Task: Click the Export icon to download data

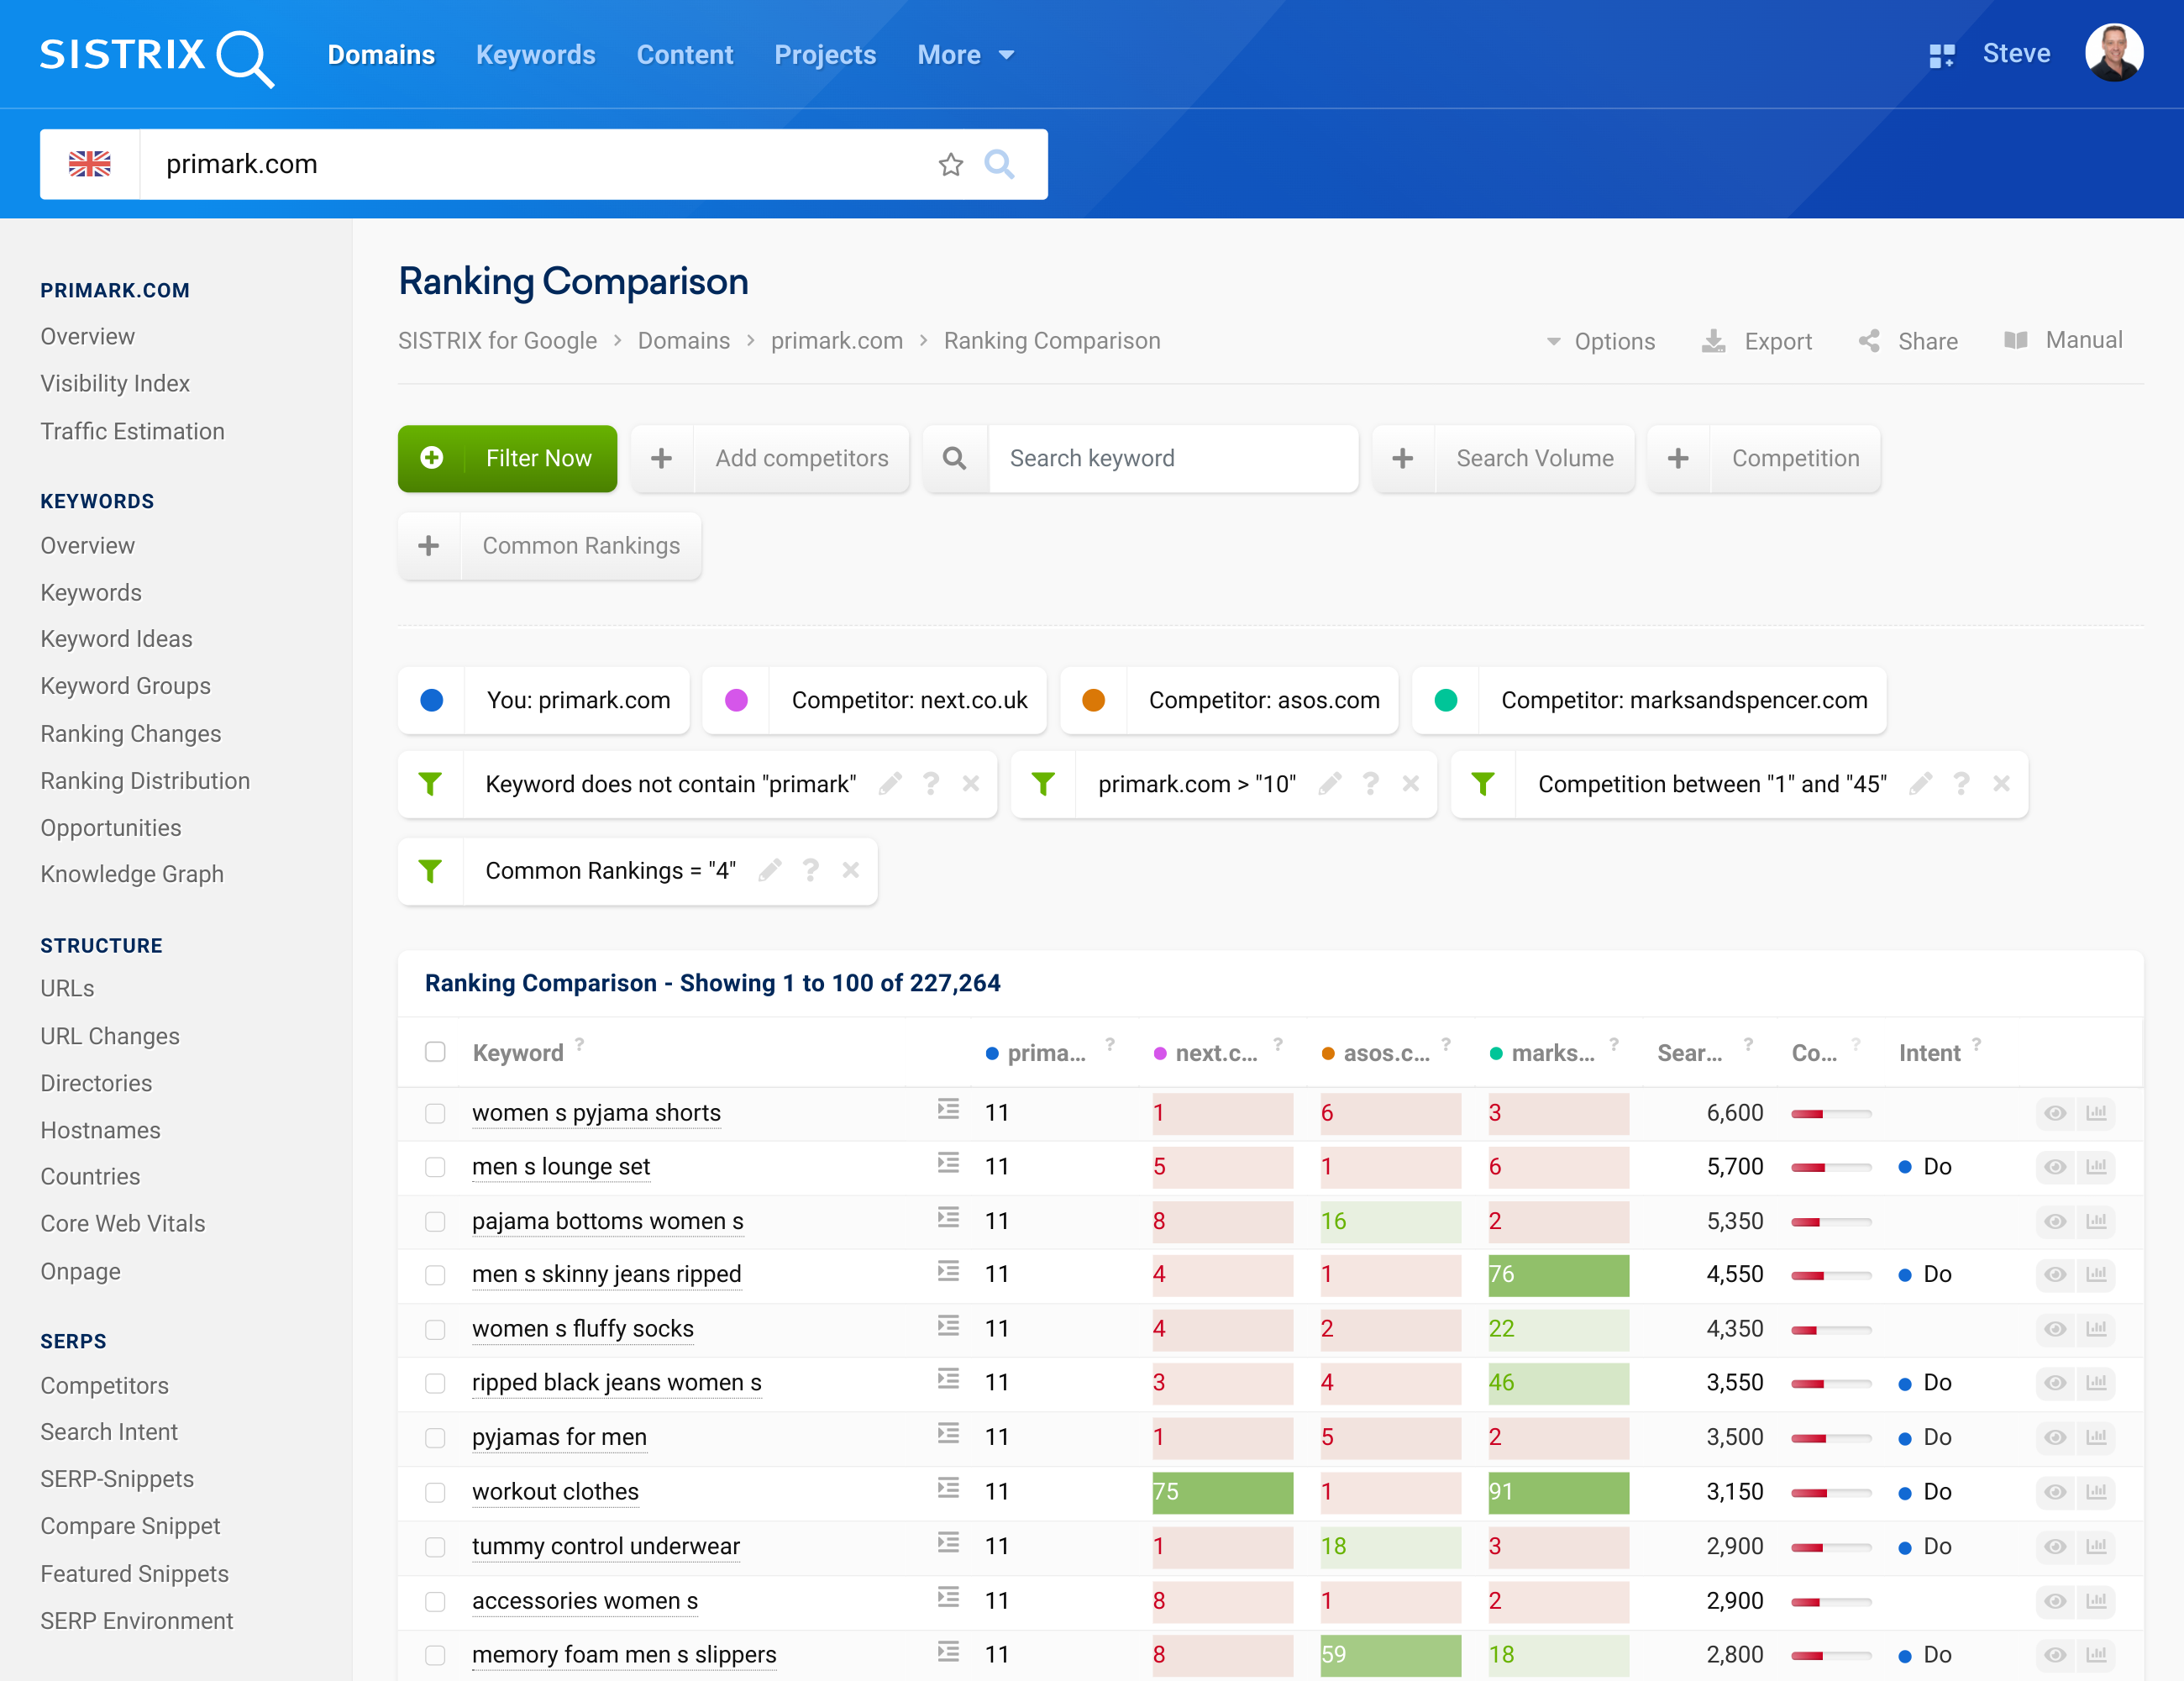Action: tap(1714, 339)
